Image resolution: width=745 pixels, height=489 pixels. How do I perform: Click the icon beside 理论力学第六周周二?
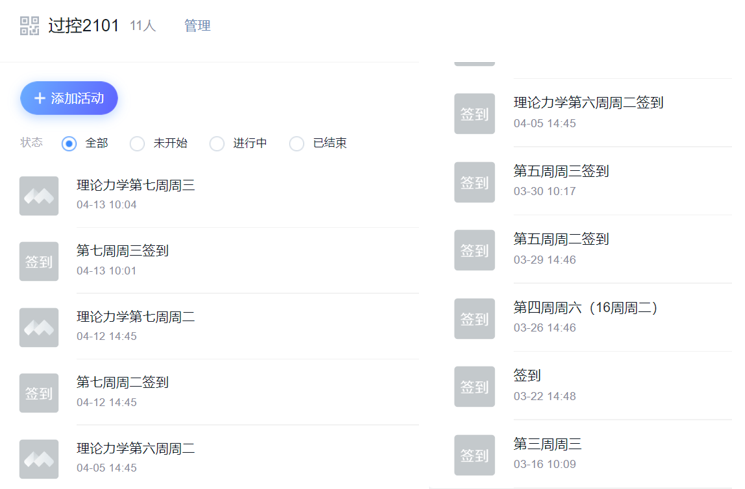pyautogui.click(x=39, y=459)
